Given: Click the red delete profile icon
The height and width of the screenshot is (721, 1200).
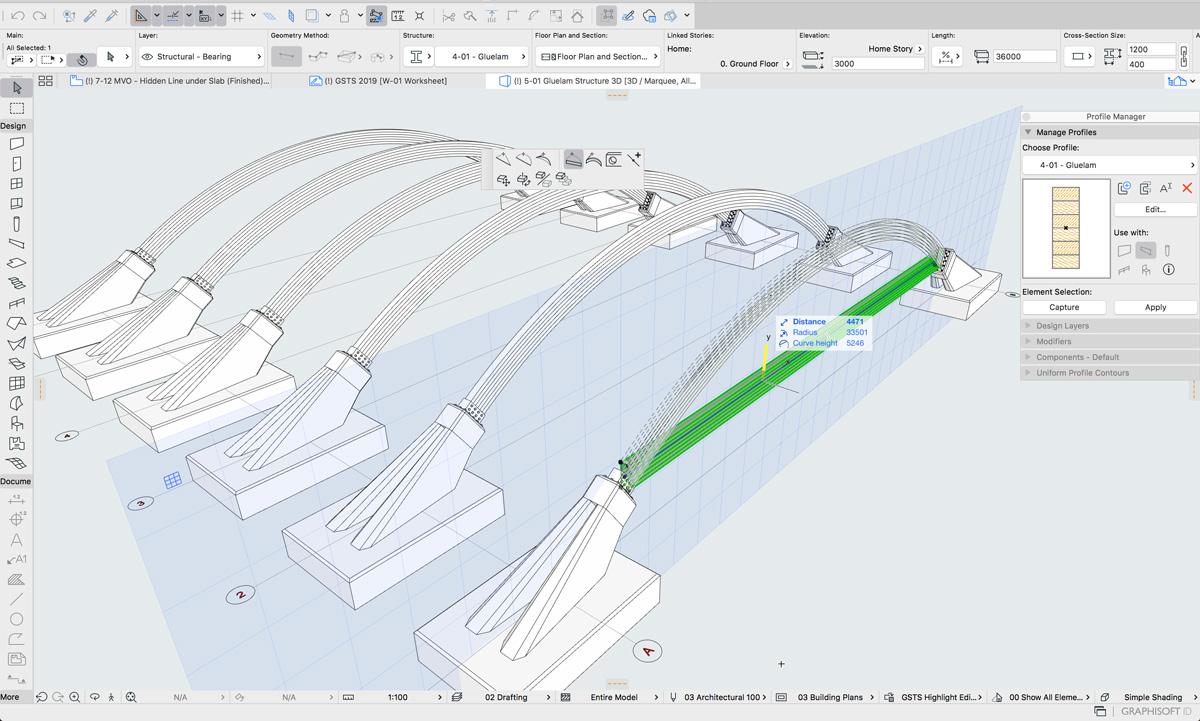Looking at the screenshot, I should (x=1187, y=188).
